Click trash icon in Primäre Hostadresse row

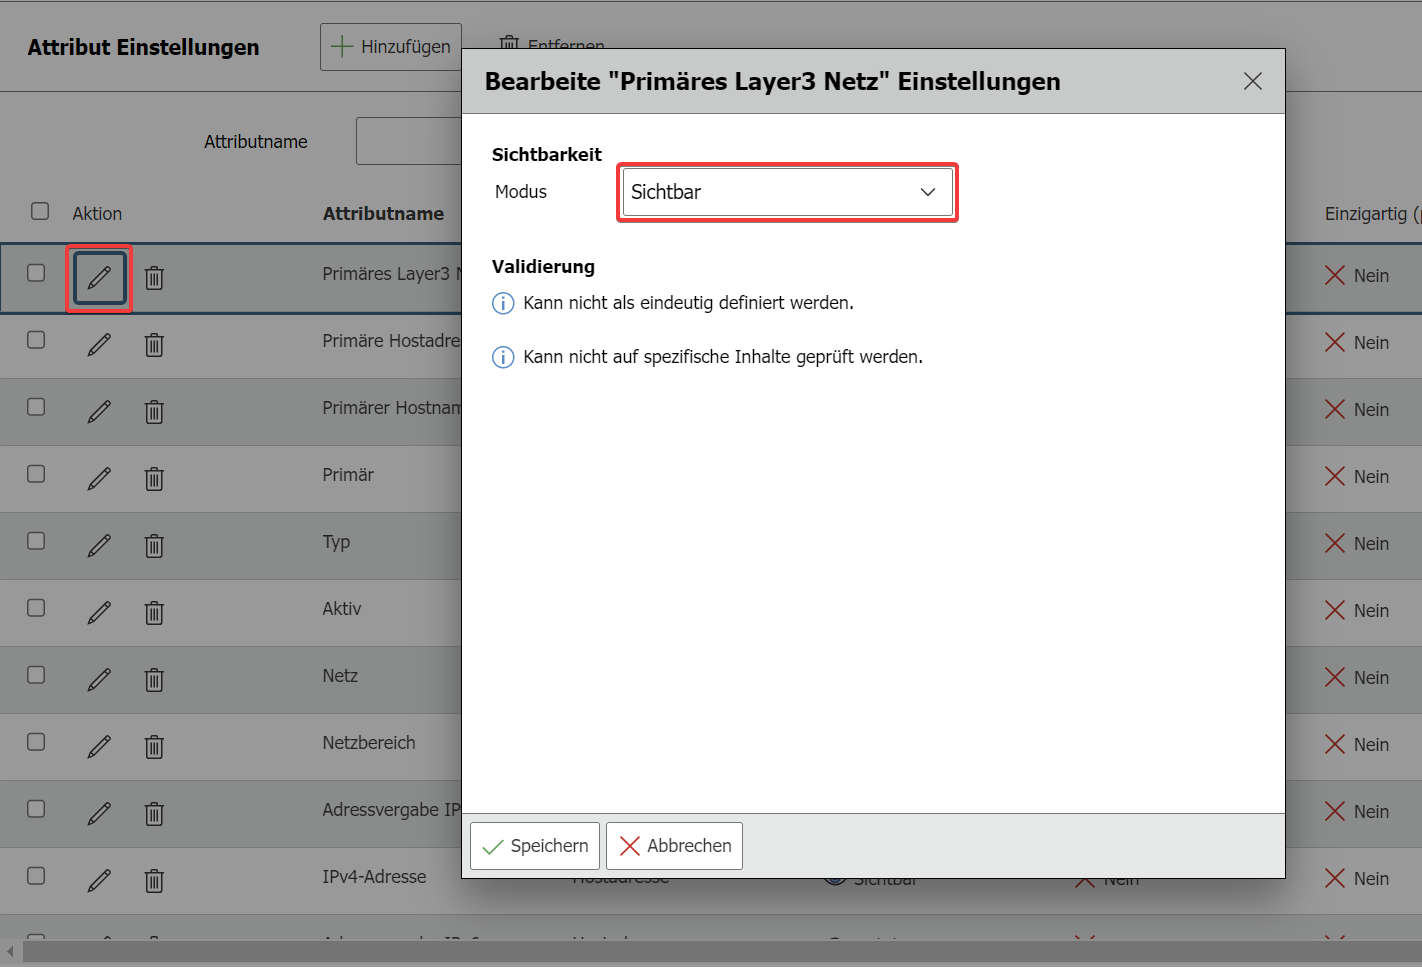point(154,345)
